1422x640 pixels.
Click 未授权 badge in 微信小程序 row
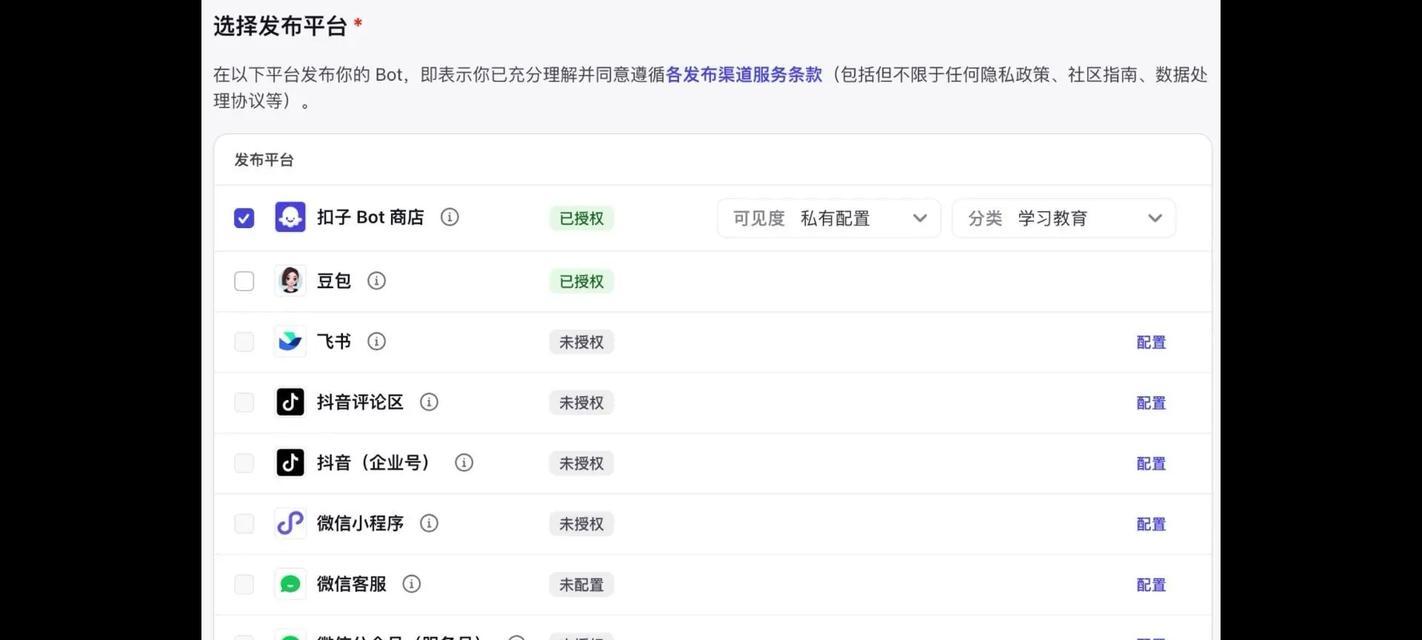pyautogui.click(x=581, y=524)
